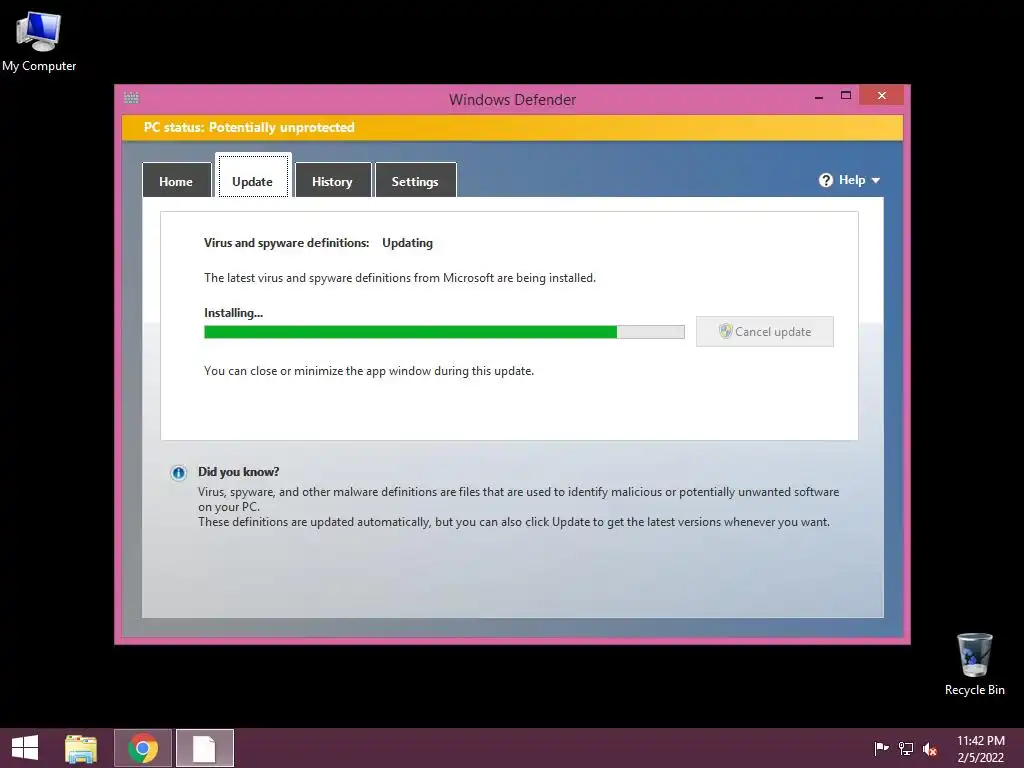
Task: Click the 'You can close or minimize' note
Action: pos(369,371)
